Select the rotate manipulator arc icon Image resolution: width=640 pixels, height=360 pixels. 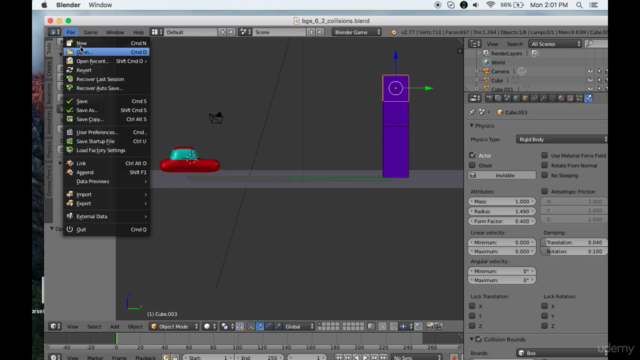coord(269,326)
